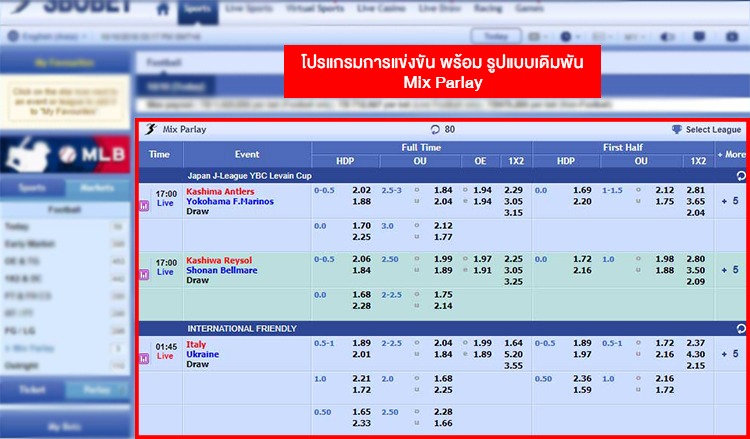This screenshot has height=439, width=750.
Task: Select 2.36 first-half handicap odds for Italy
Action: click(x=582, y=379)
